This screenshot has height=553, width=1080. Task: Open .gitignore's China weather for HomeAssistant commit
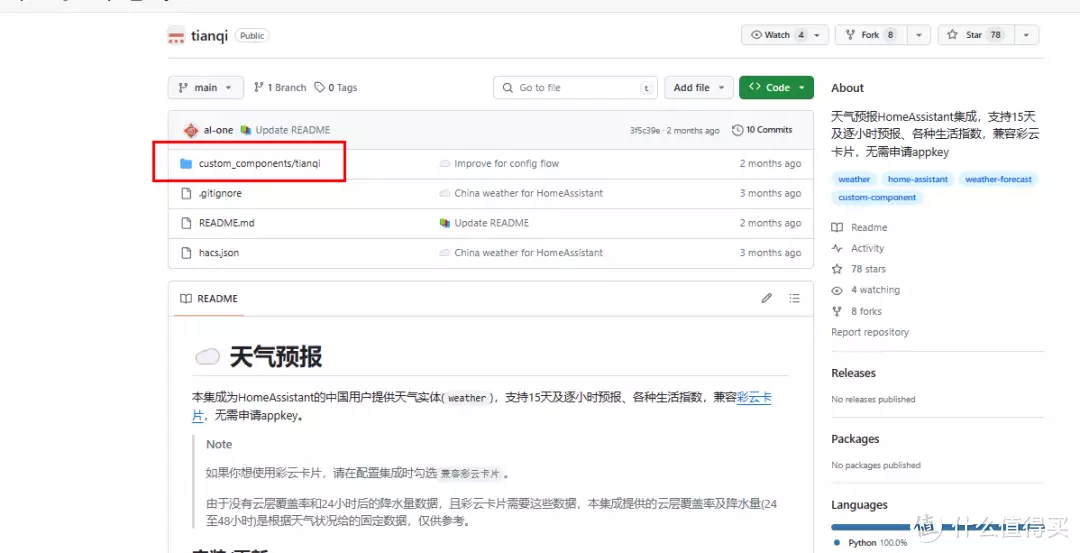[x=528, y=194]
